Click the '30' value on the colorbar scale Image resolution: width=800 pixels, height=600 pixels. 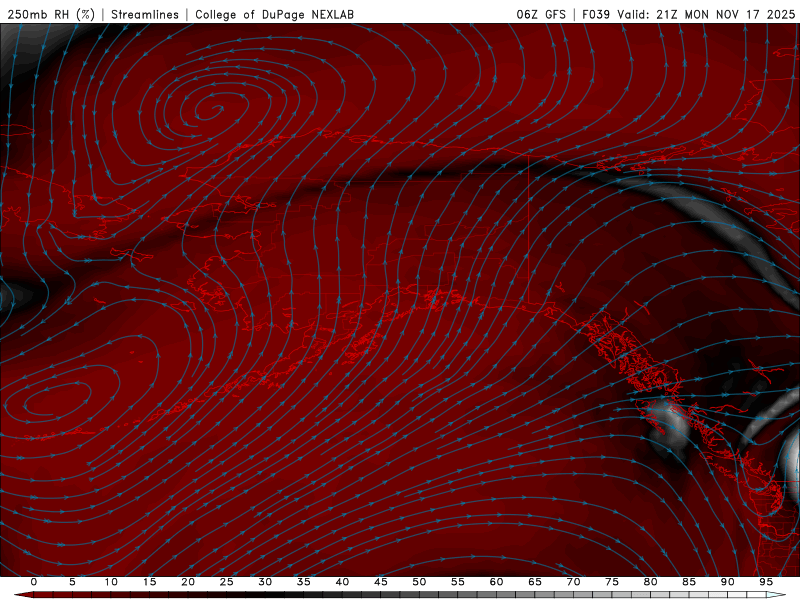click(265, 582)
